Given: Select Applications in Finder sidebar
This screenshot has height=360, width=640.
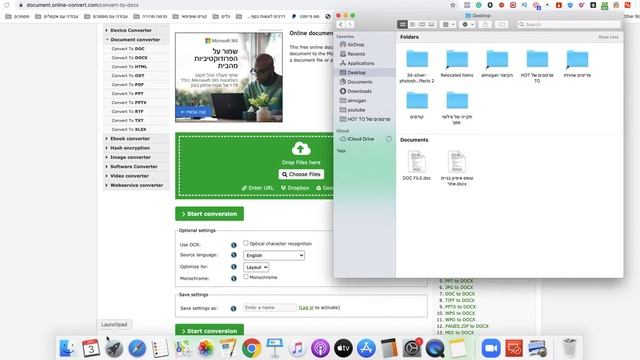Looking at the screenshot, I should click(360, 63).
